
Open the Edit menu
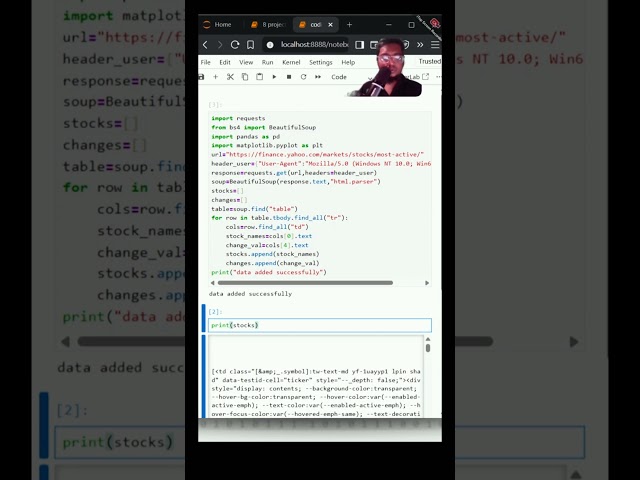coord(225,62)
